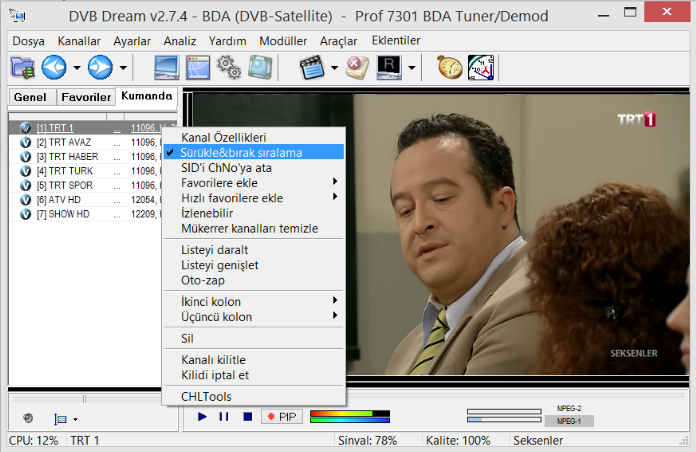Click the teal snapshot toolbar icon

click(x=260, y=68)
